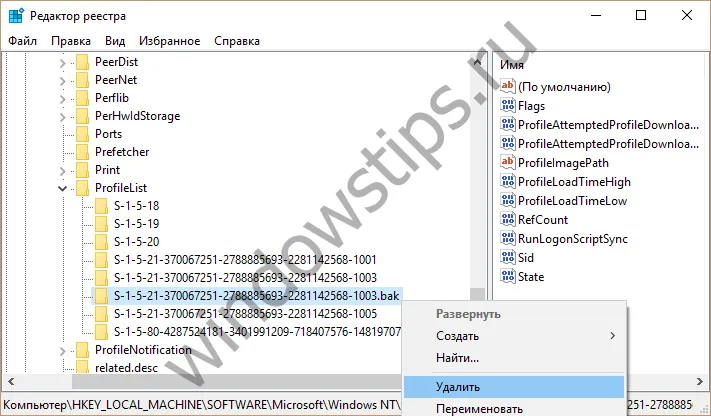Close the Registry Editor window
Viewport: 711px width, 416px height.
pyautogui.click(x=687, y=15)
